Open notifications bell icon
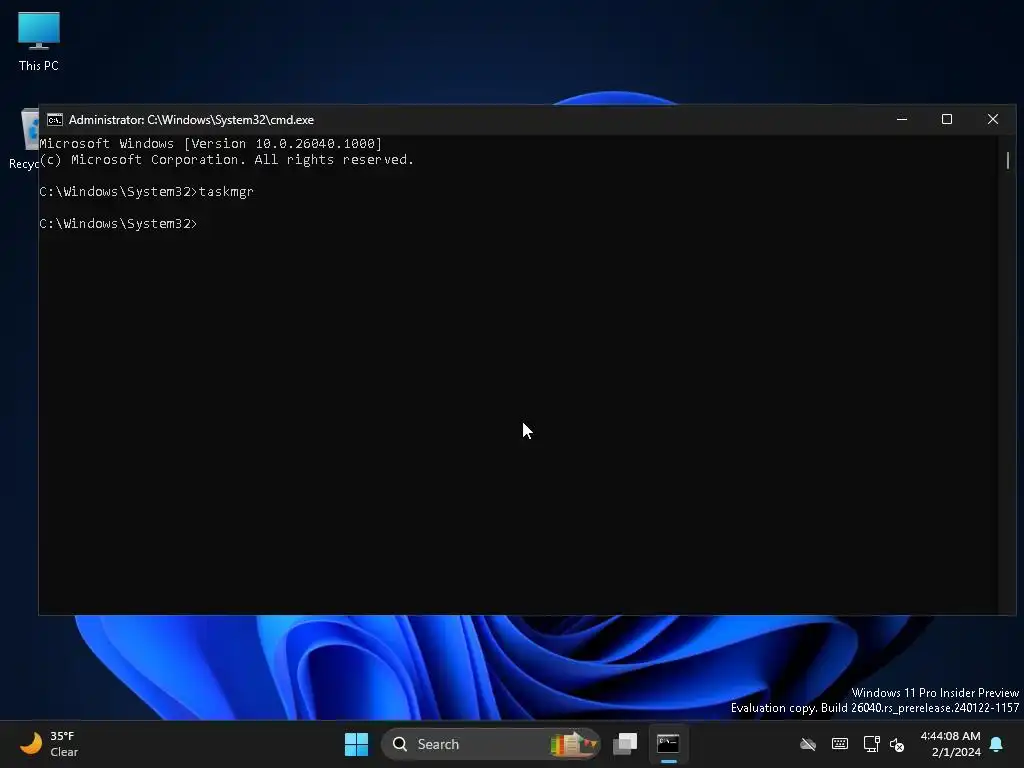 click(x=997, y=744)
